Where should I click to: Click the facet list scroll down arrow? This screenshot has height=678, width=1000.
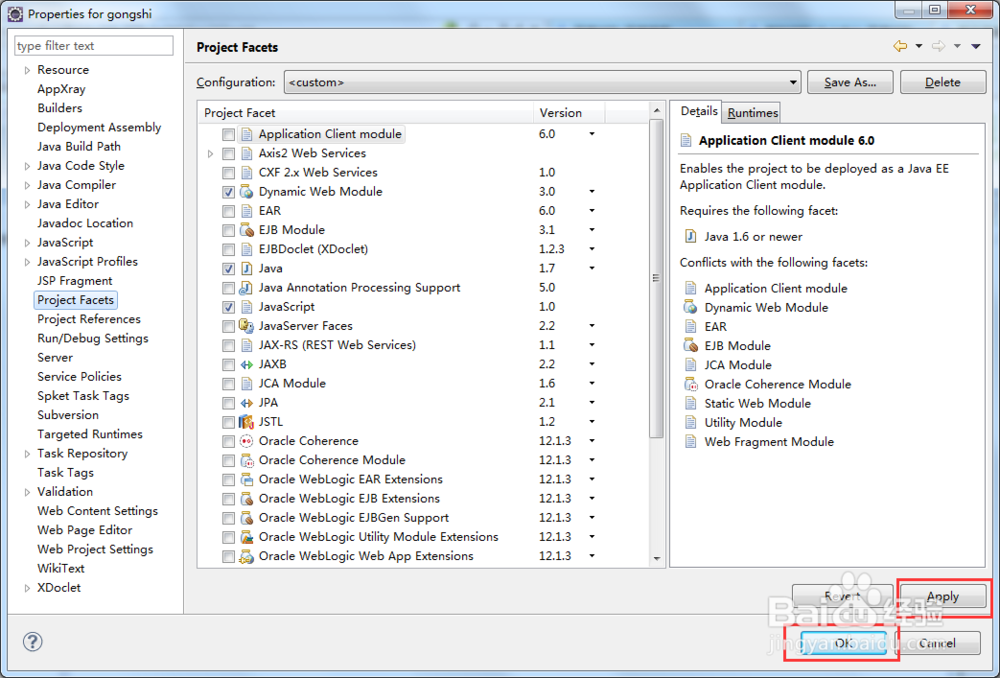click(x=657, y=559)
